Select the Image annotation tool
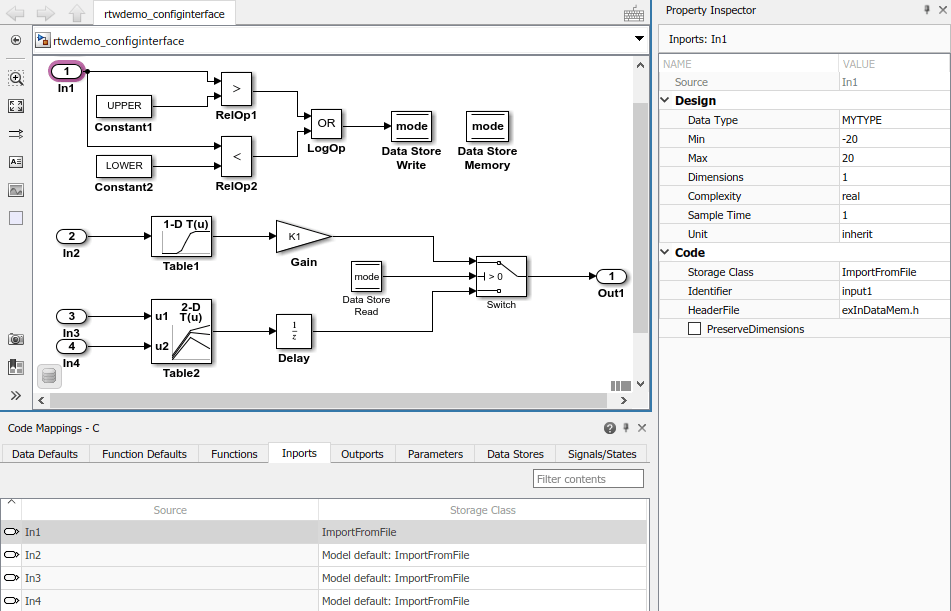This screenshot has width=951, height=611. (15, 190)
